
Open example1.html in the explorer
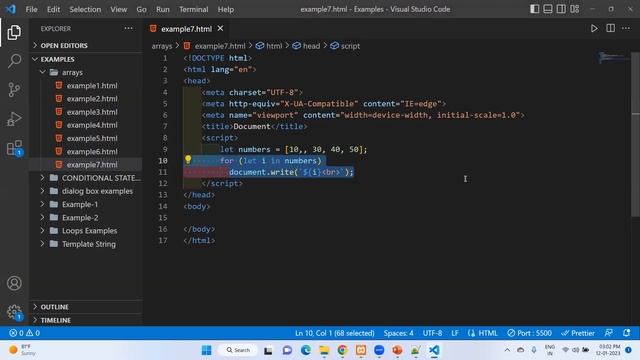[x=86, y=86]
